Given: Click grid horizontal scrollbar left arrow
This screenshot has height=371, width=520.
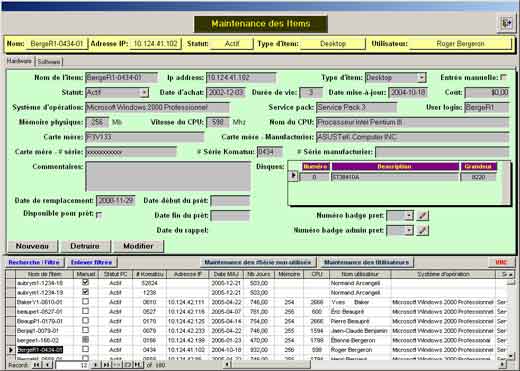Looking at the screenshot, I should point(227,365).
